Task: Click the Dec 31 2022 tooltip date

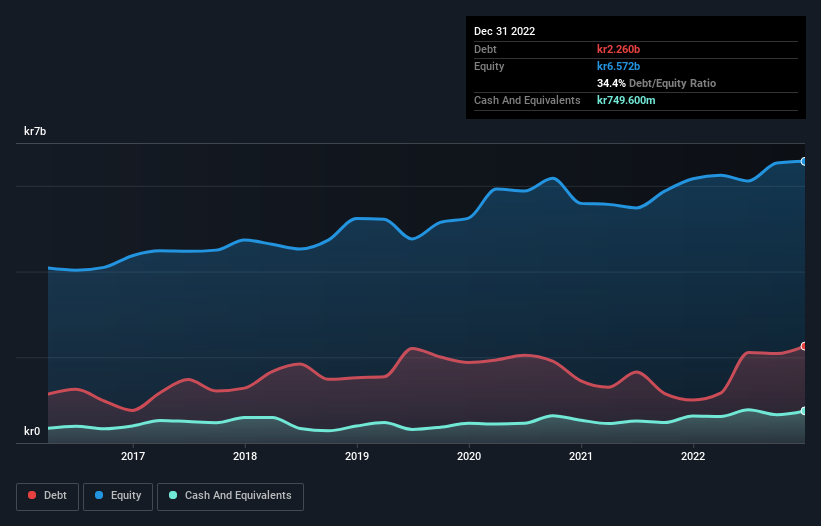Action: (505, 31)
